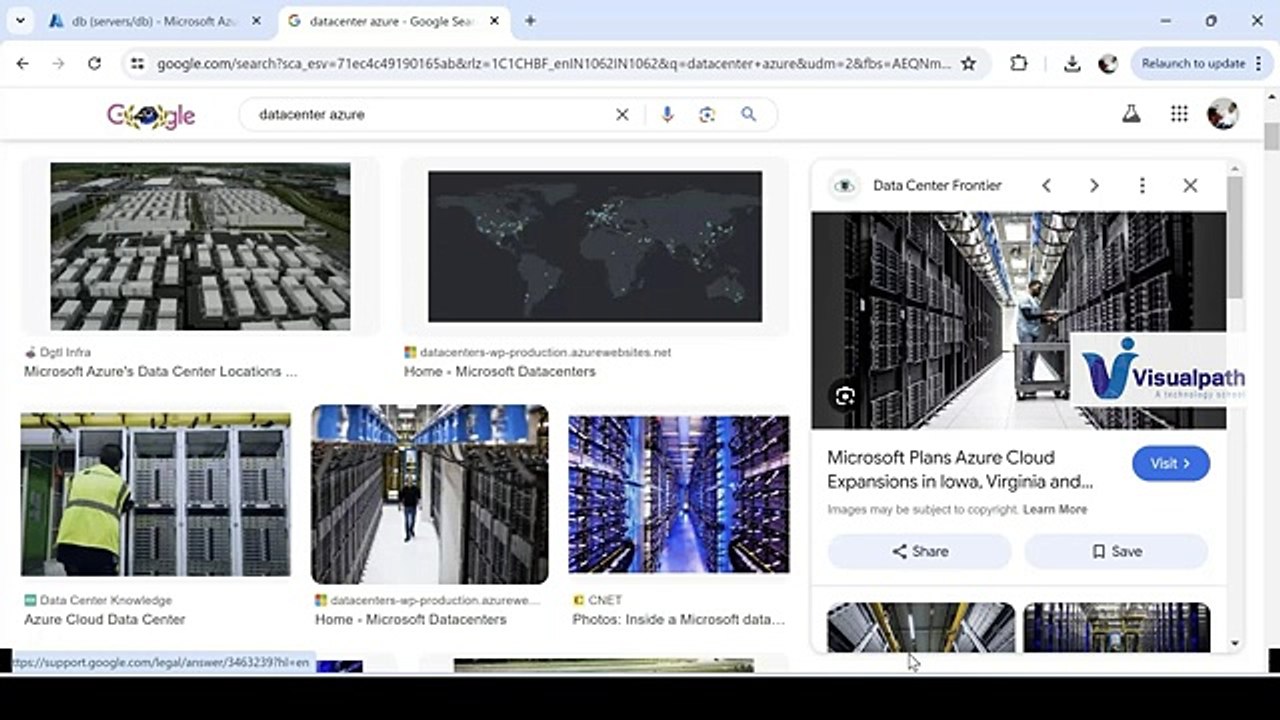View site information icon in address bar
Image resolution: width=1280 pixels, height=720 pixels.
coord(138,63)
